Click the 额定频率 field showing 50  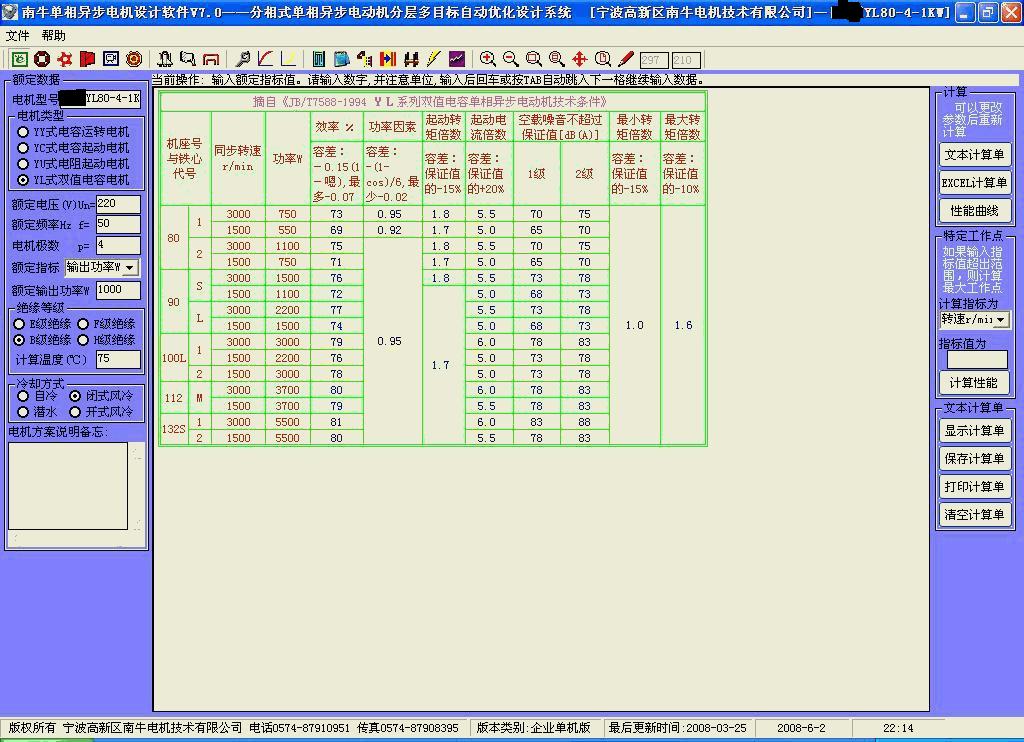[118, 225]
